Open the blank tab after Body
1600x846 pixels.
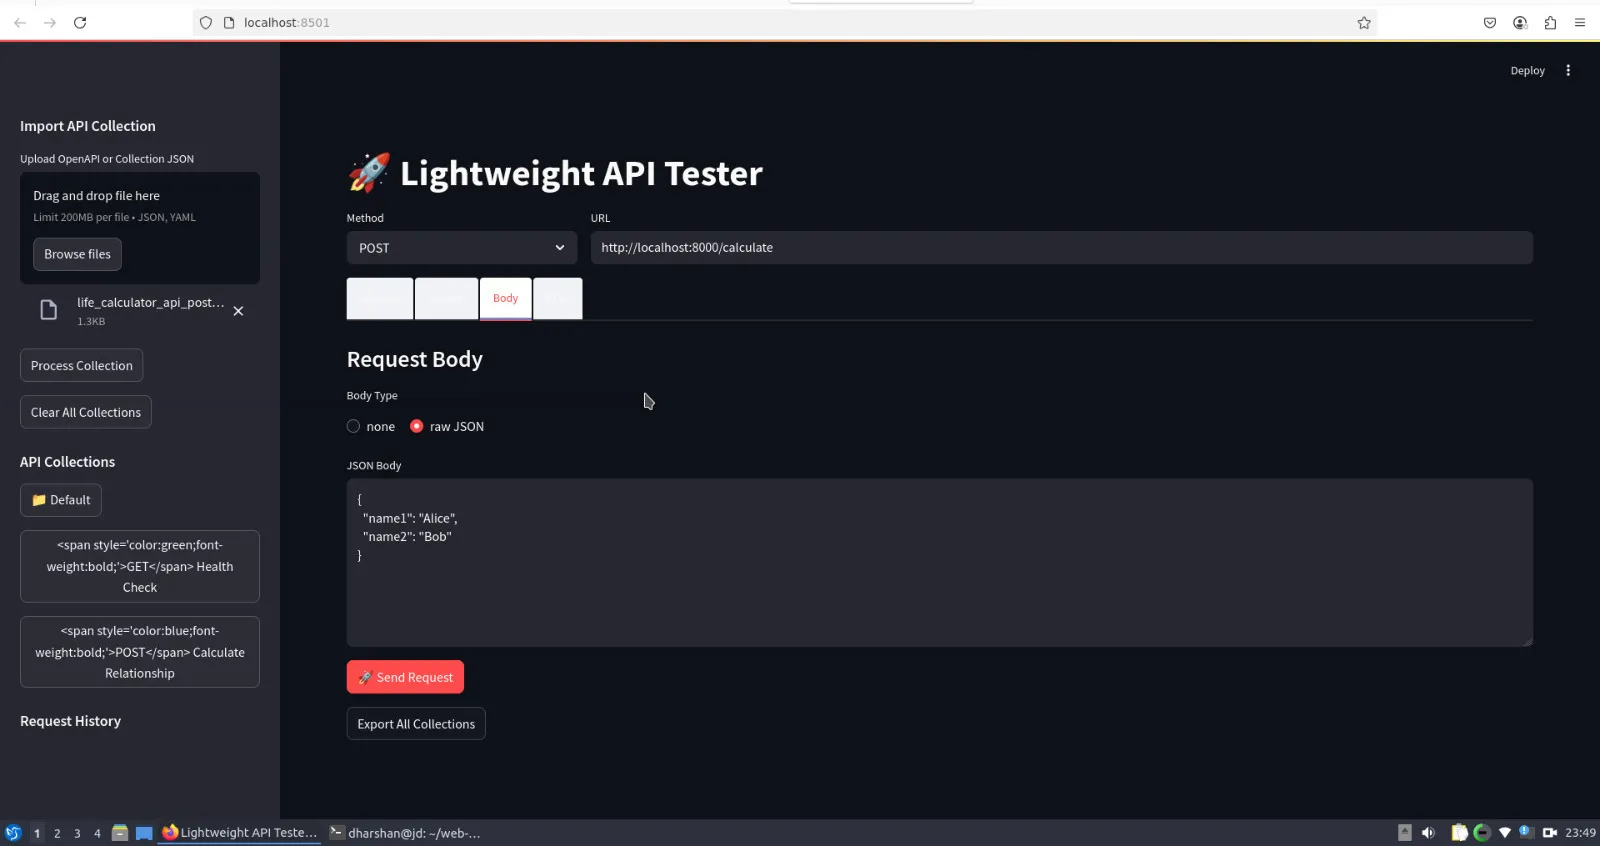click(x=558, y=298)
